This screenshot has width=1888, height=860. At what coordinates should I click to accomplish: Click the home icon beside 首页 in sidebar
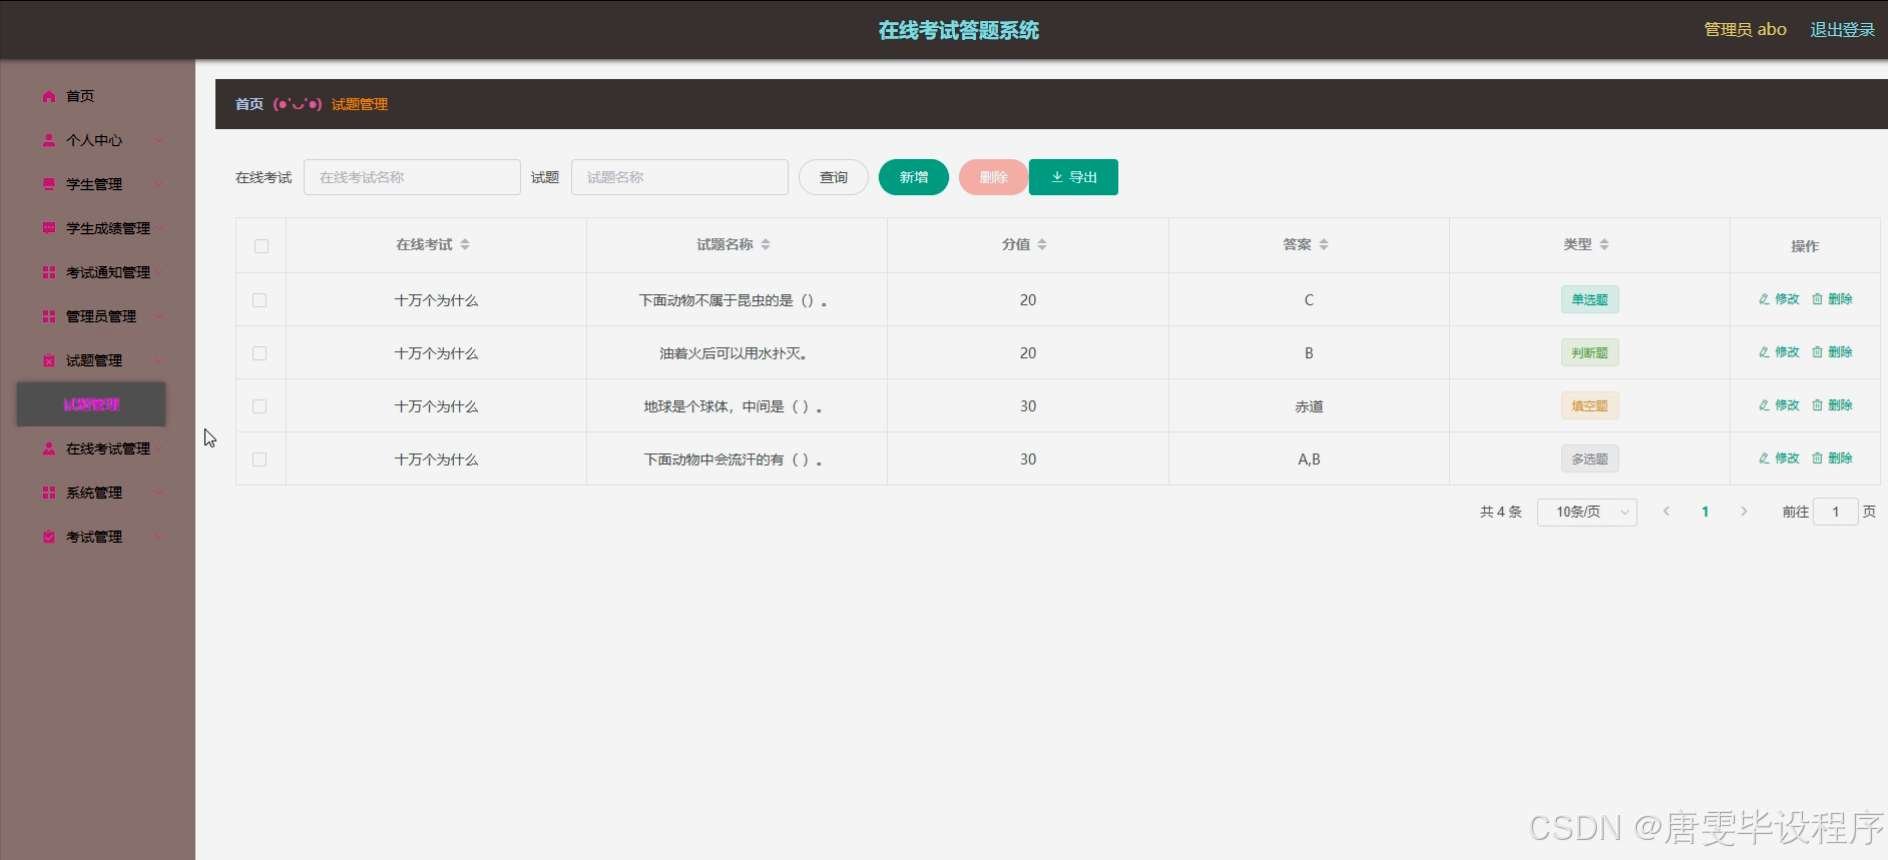pos(49,96)
